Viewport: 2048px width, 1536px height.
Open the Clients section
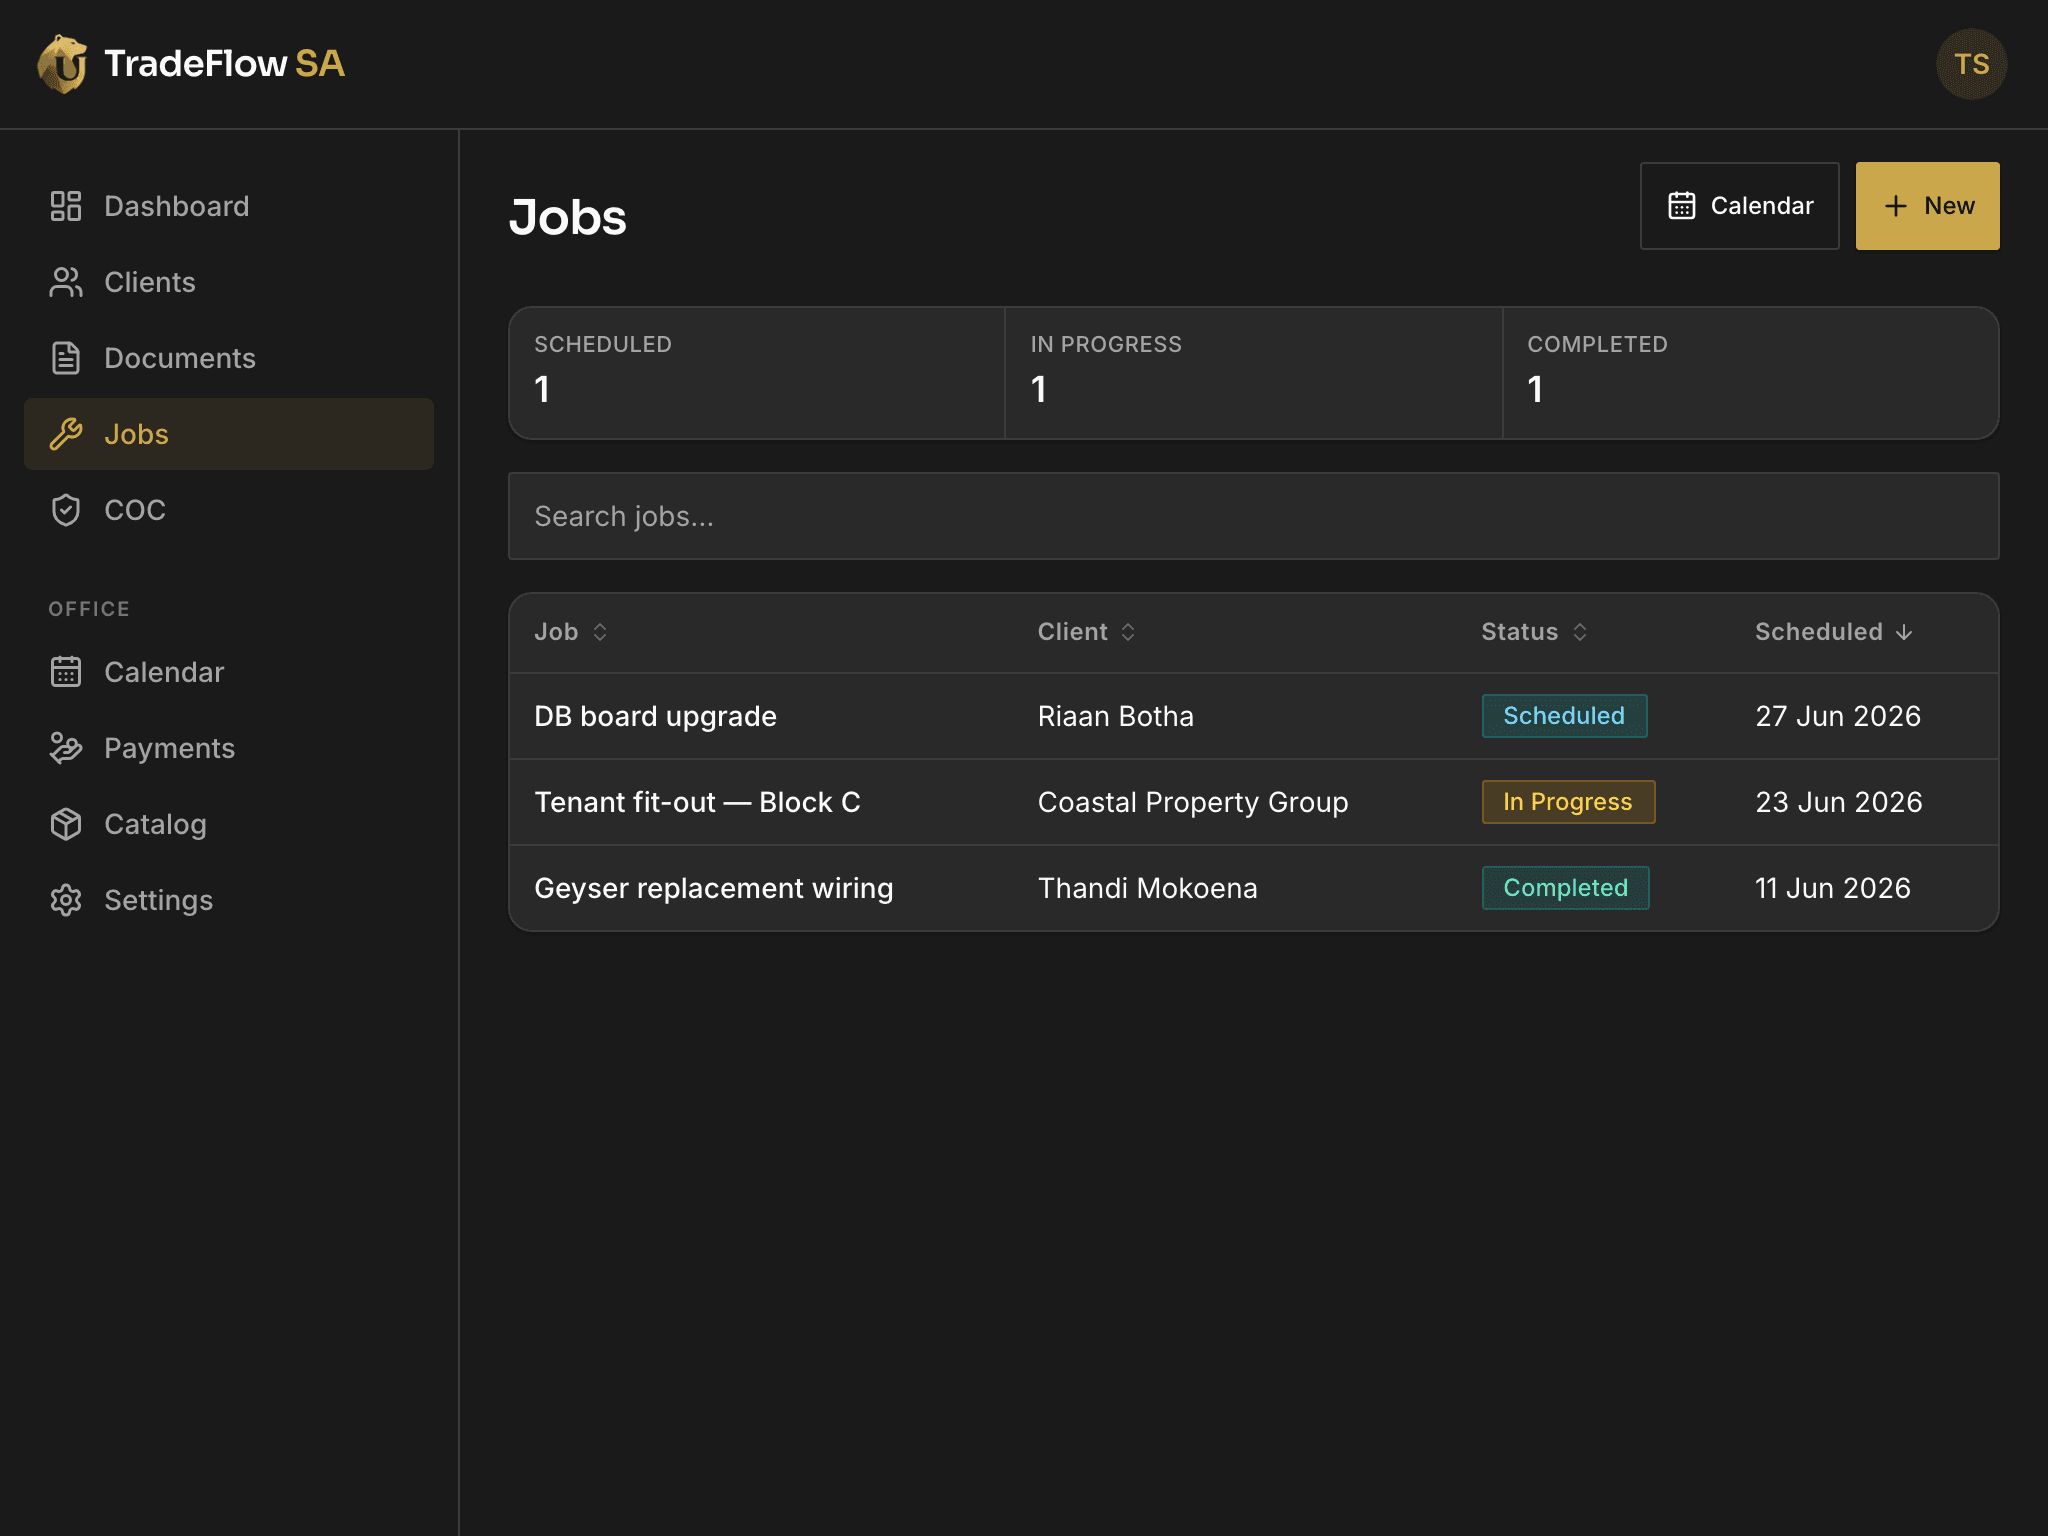click(x=229, y=282)
